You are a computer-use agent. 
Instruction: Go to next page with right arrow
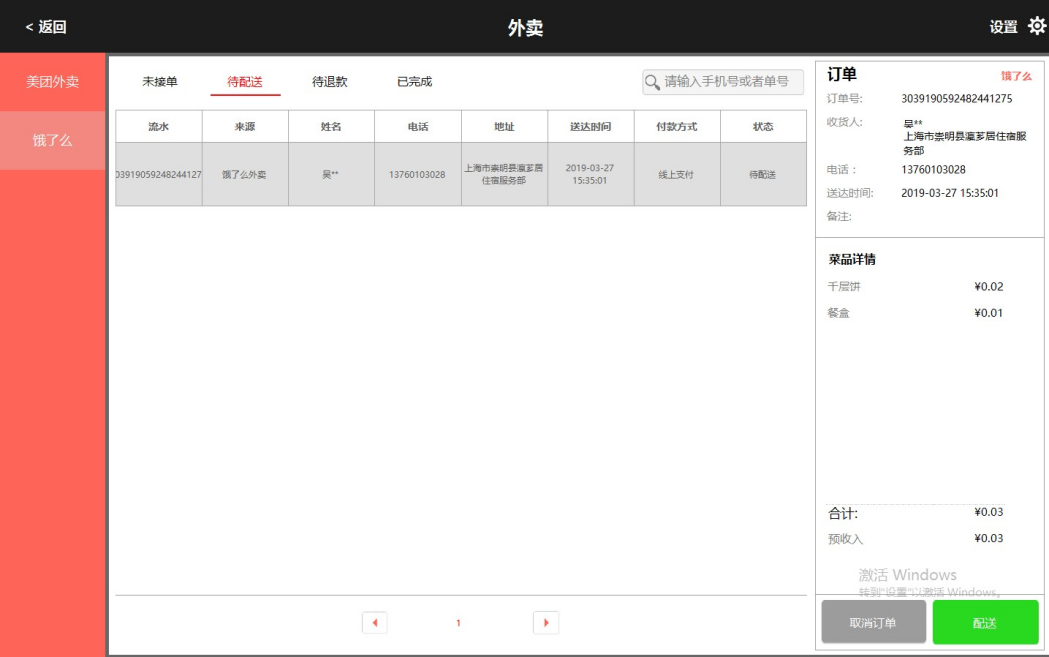tap(546, 623)
